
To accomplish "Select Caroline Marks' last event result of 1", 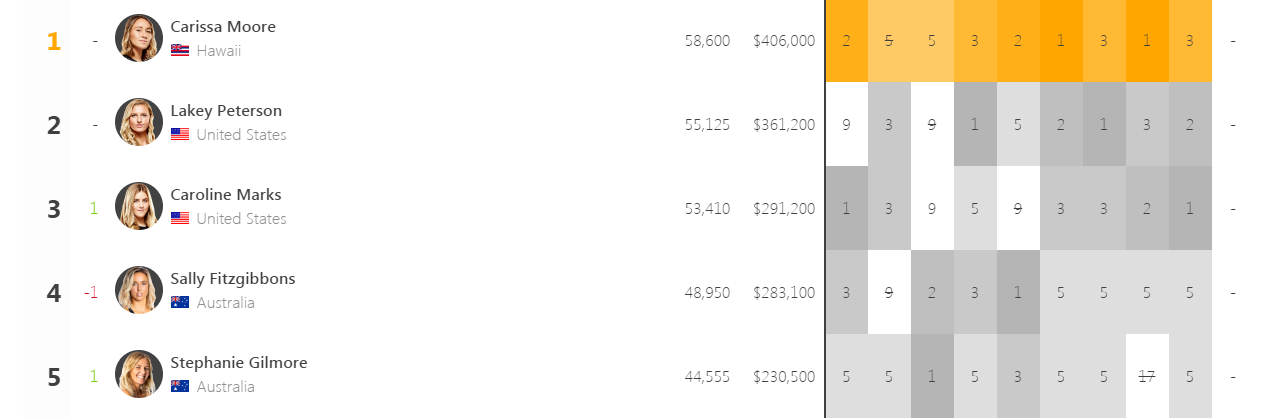I will (x=1190, y=208).
